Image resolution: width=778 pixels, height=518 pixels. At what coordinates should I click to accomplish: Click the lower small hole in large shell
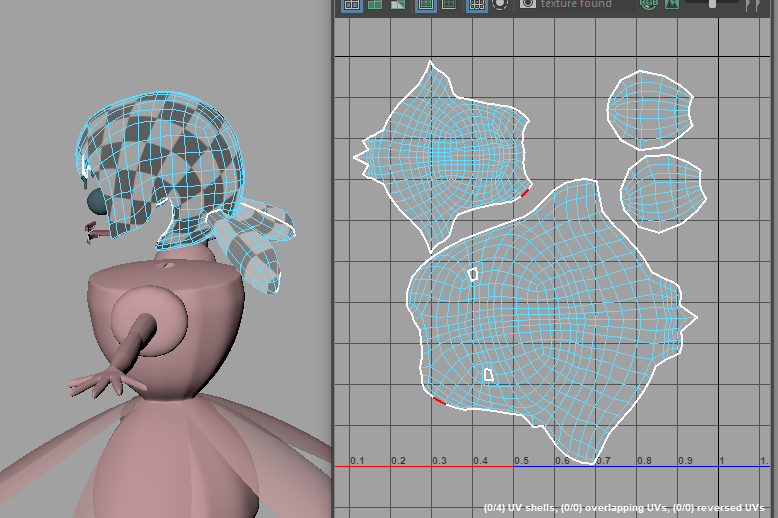[x=489, y=375]
